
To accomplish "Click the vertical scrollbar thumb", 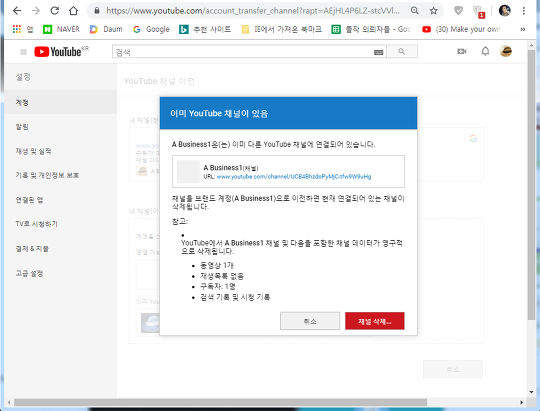I will pos(531,185).
